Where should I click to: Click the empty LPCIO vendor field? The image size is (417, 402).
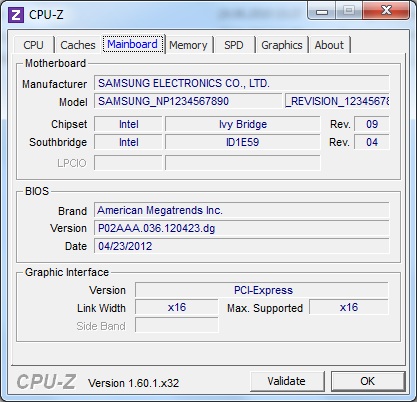click(128, 163)
